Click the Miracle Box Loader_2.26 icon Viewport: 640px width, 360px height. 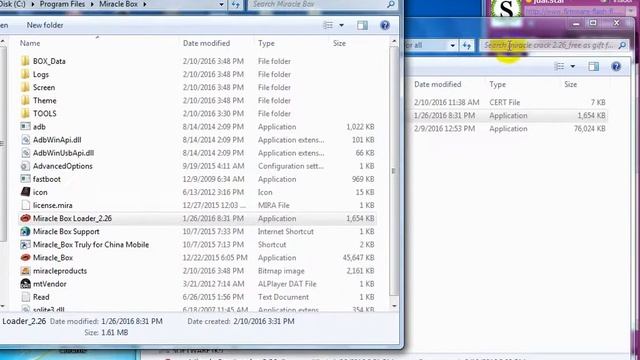coord(25,218)
